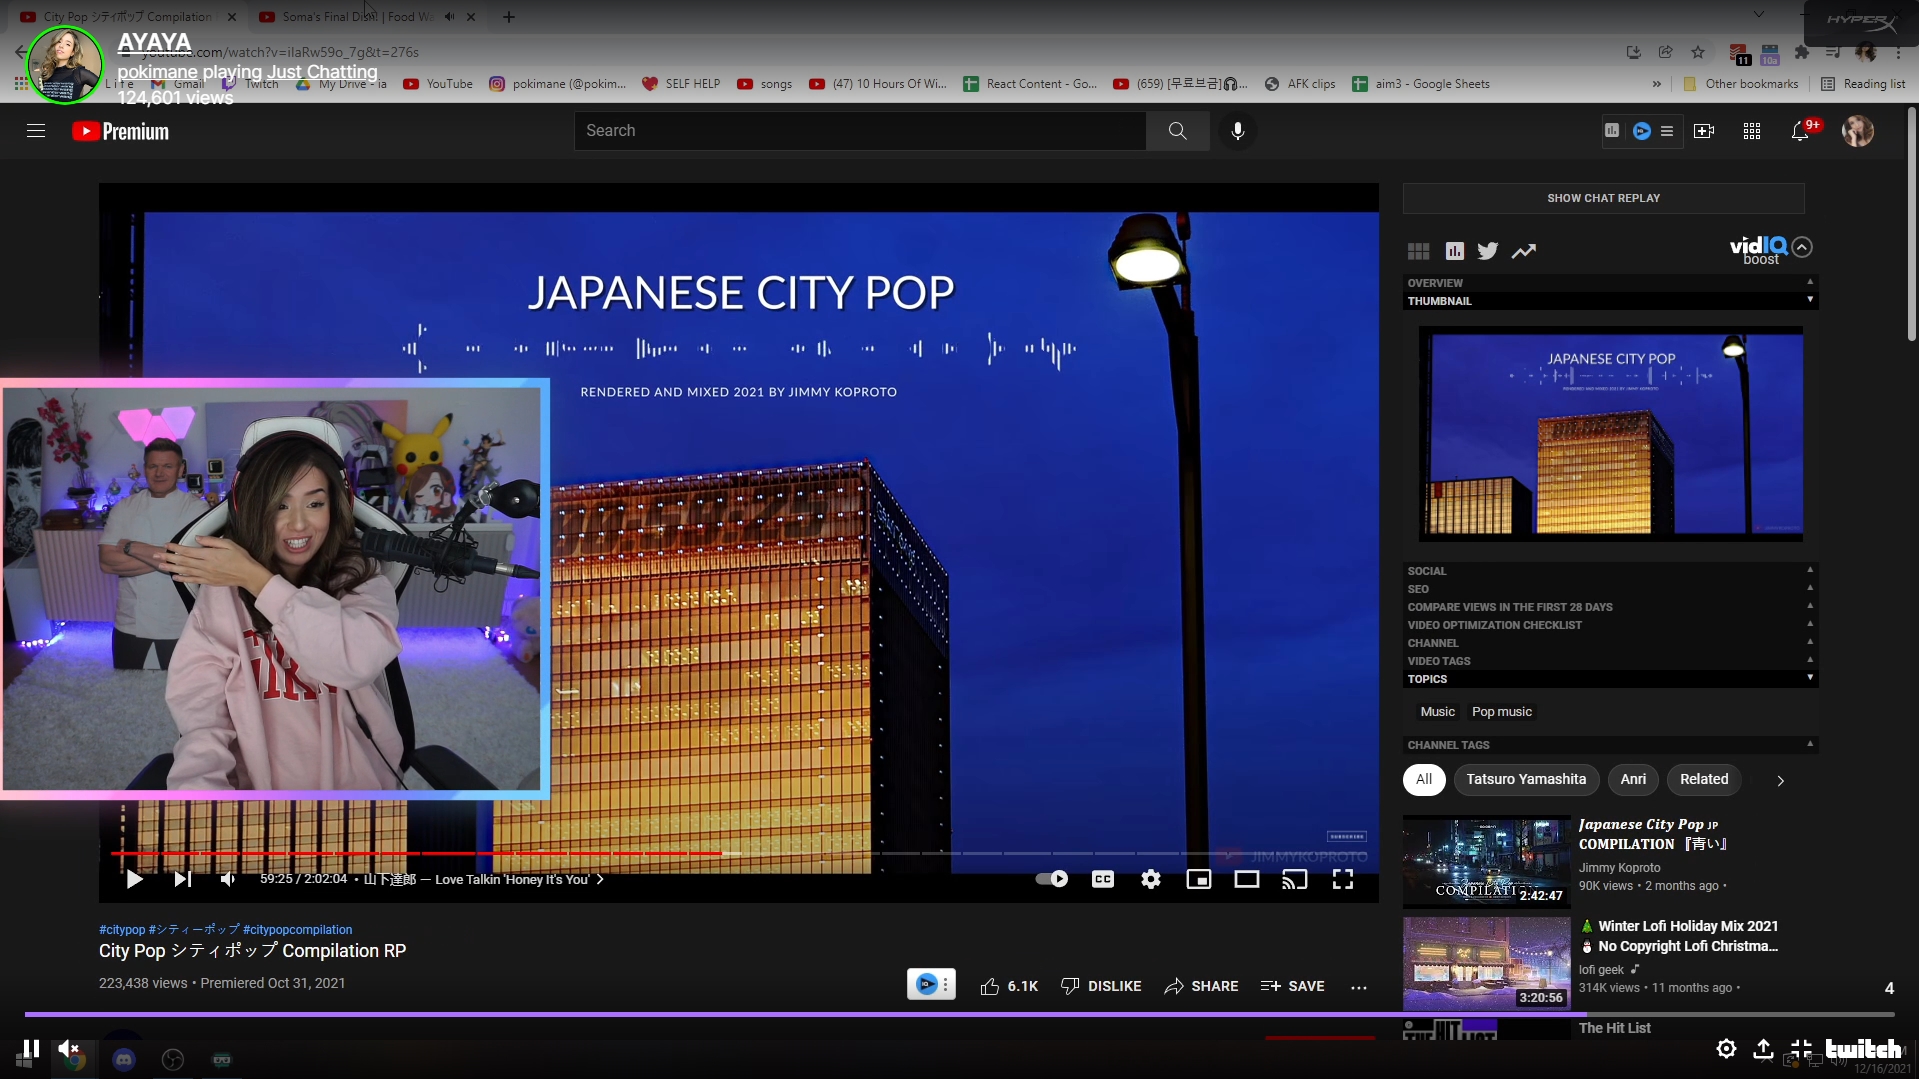1919x1079 pixels.
Task: Play the City Pop video
Action: click(x=134, y=879)
